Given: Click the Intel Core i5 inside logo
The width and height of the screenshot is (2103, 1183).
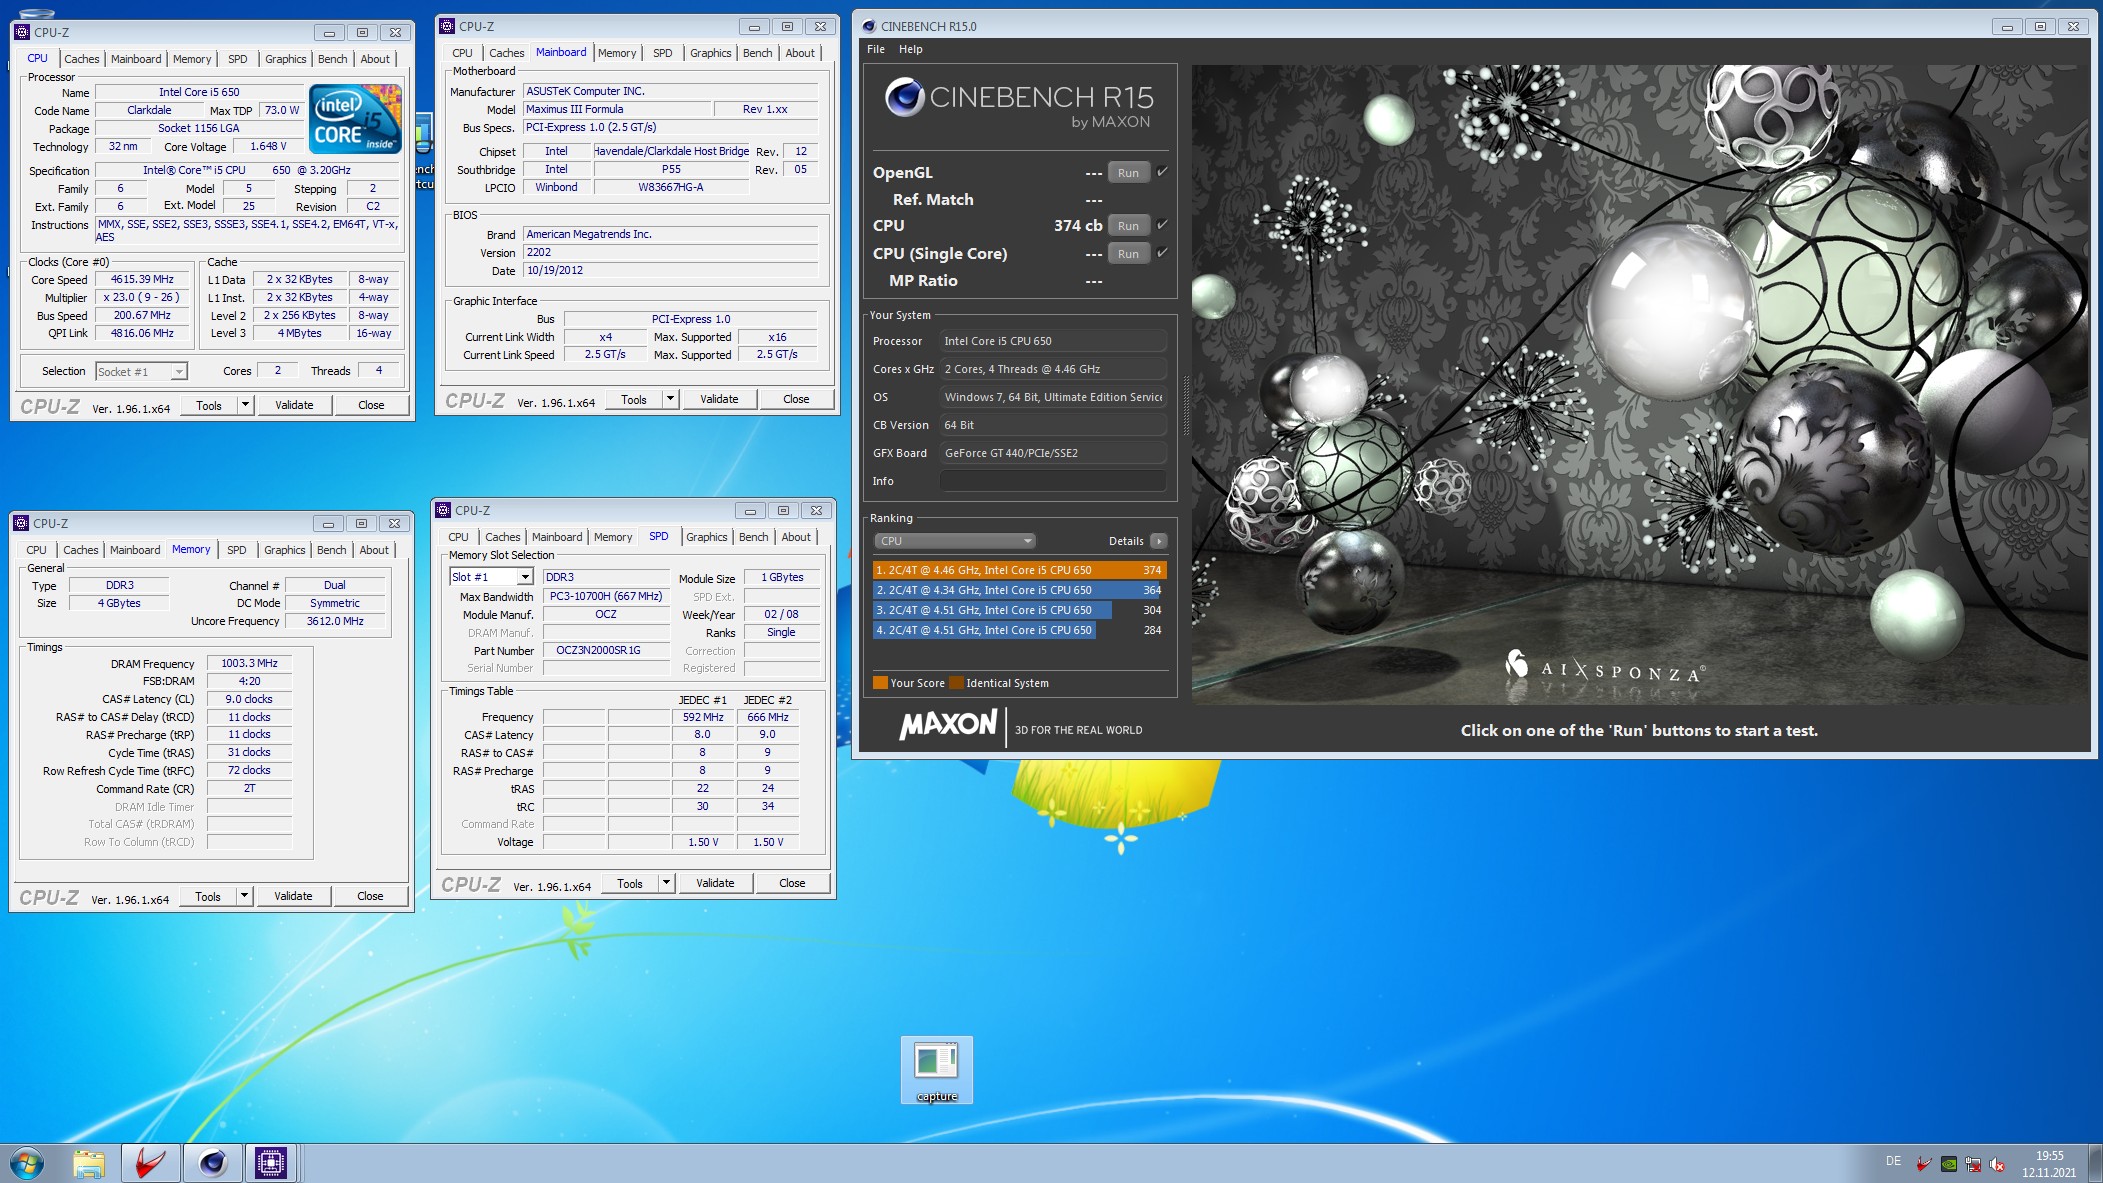Looking at the screenshot, I should click(356, 118).
